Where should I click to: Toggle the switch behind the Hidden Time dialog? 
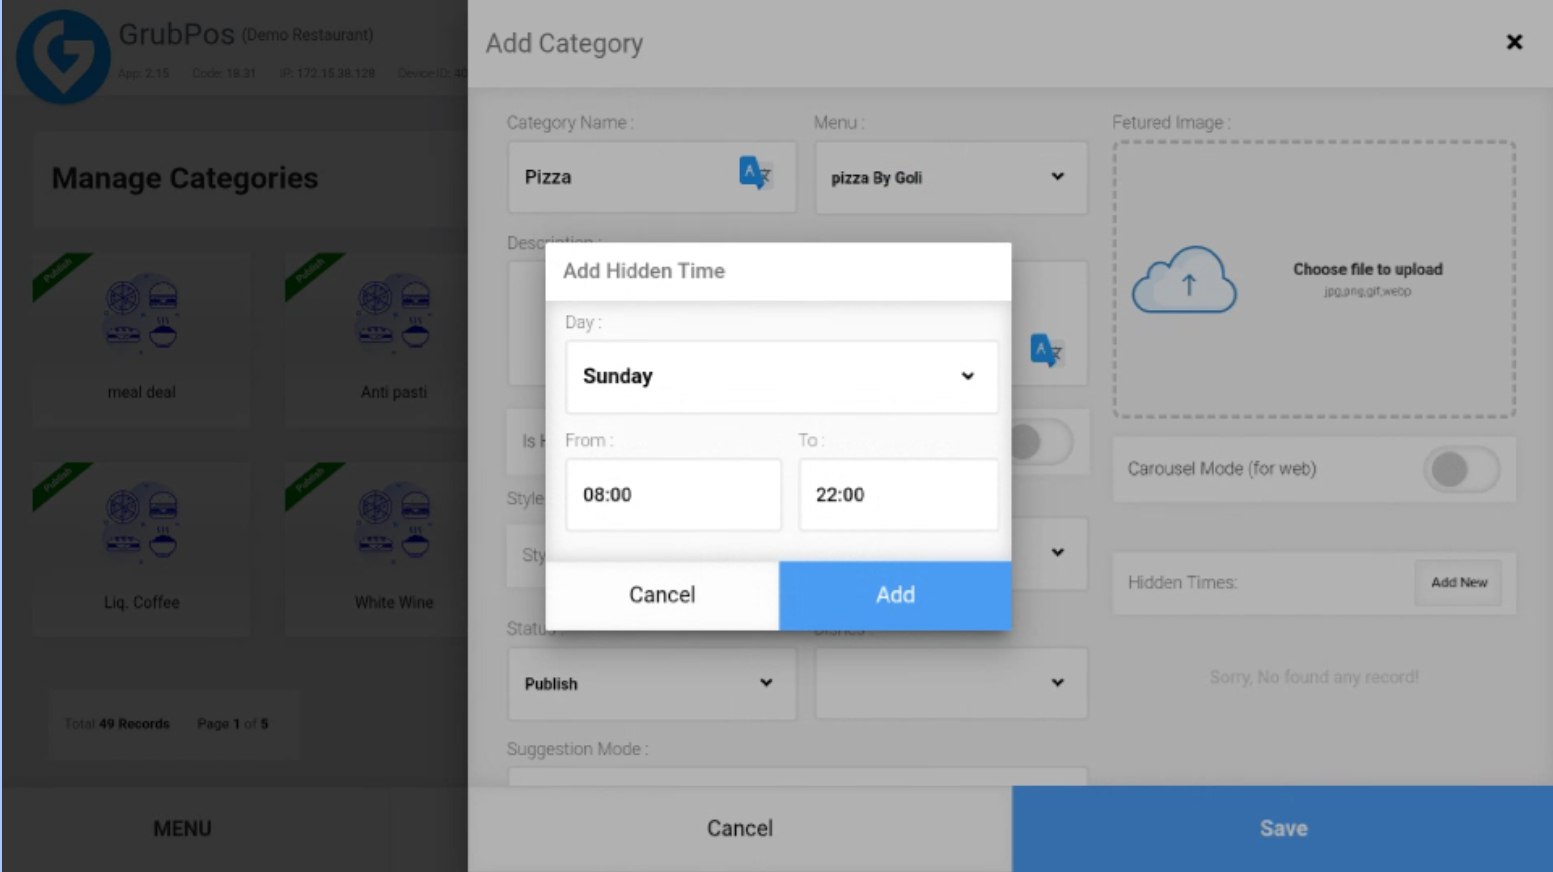1042,443
